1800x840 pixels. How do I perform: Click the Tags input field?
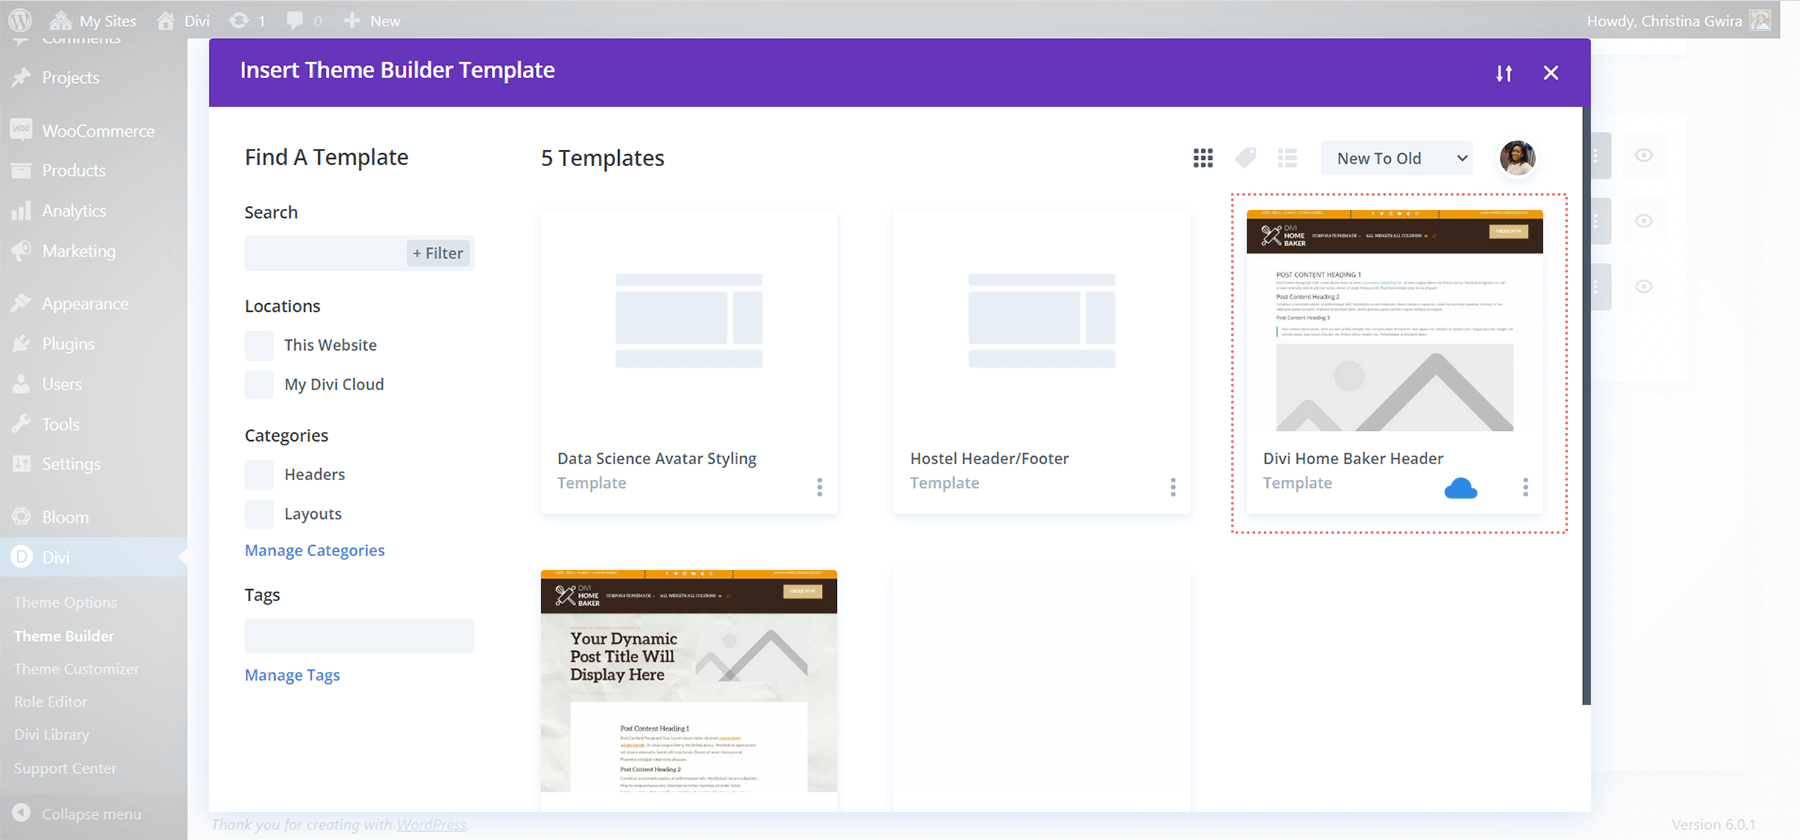[x=359, y=636]
